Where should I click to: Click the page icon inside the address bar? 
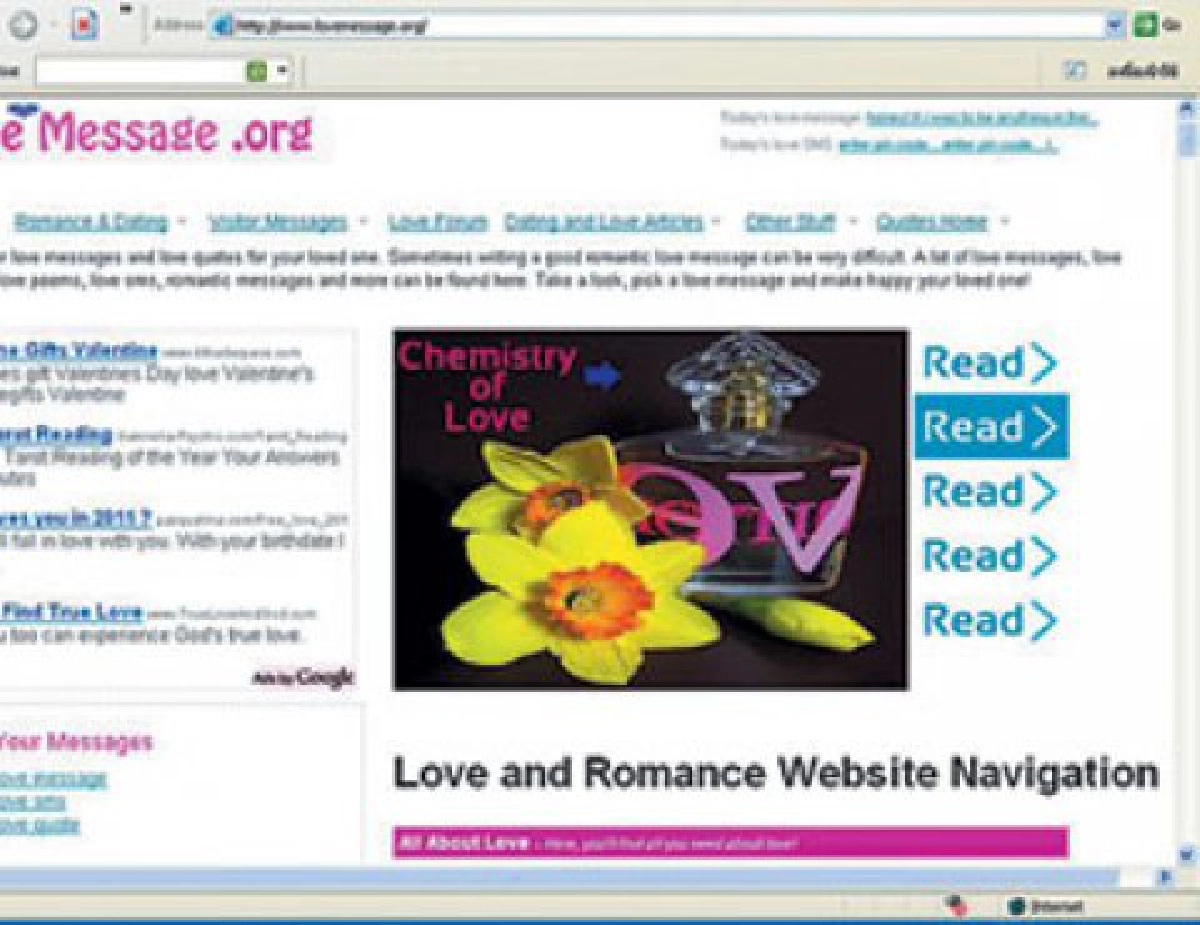[222, 27]
